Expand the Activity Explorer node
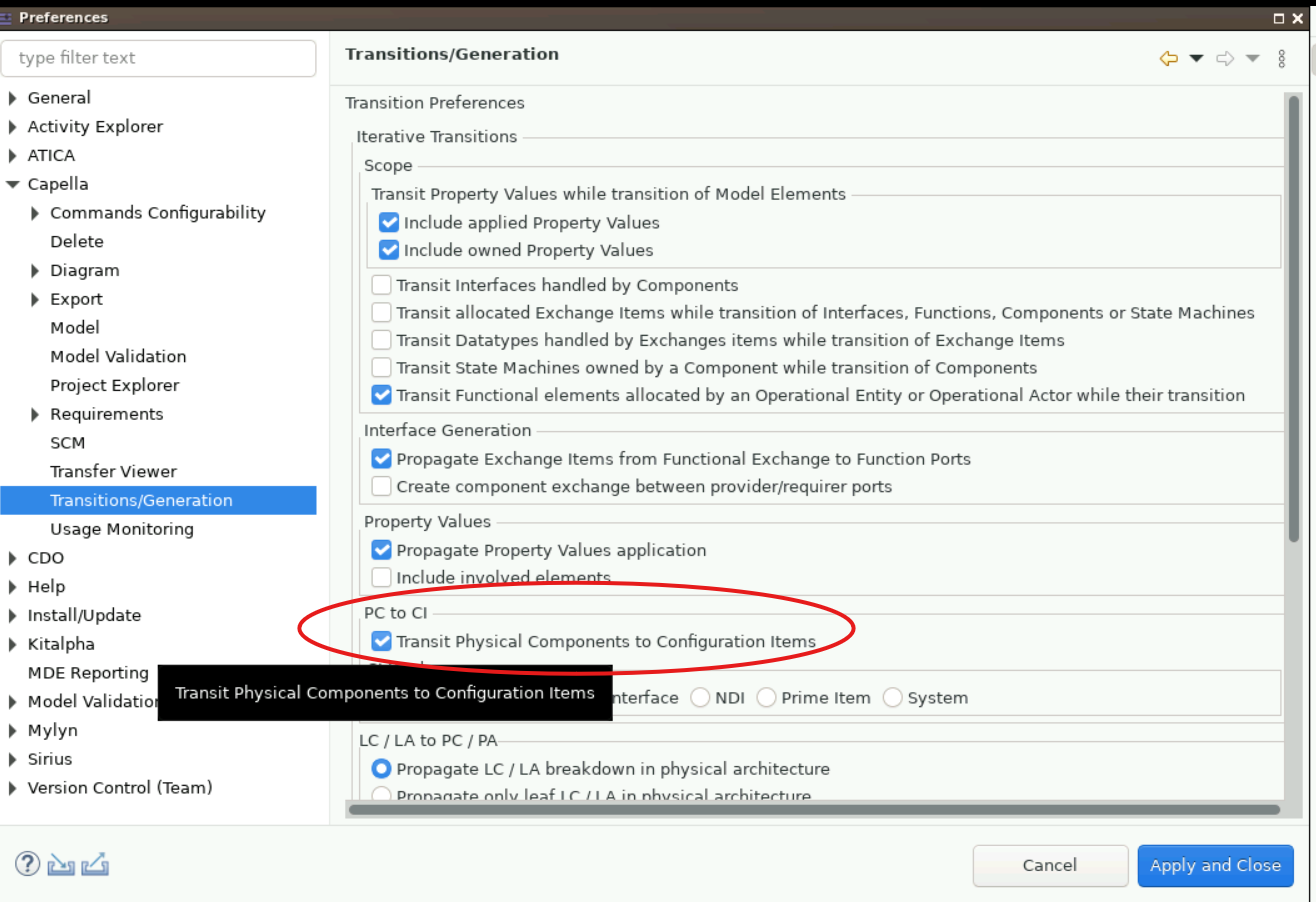Image resolution: width=1316 pixels, height=902 pixels. point(13,127)
